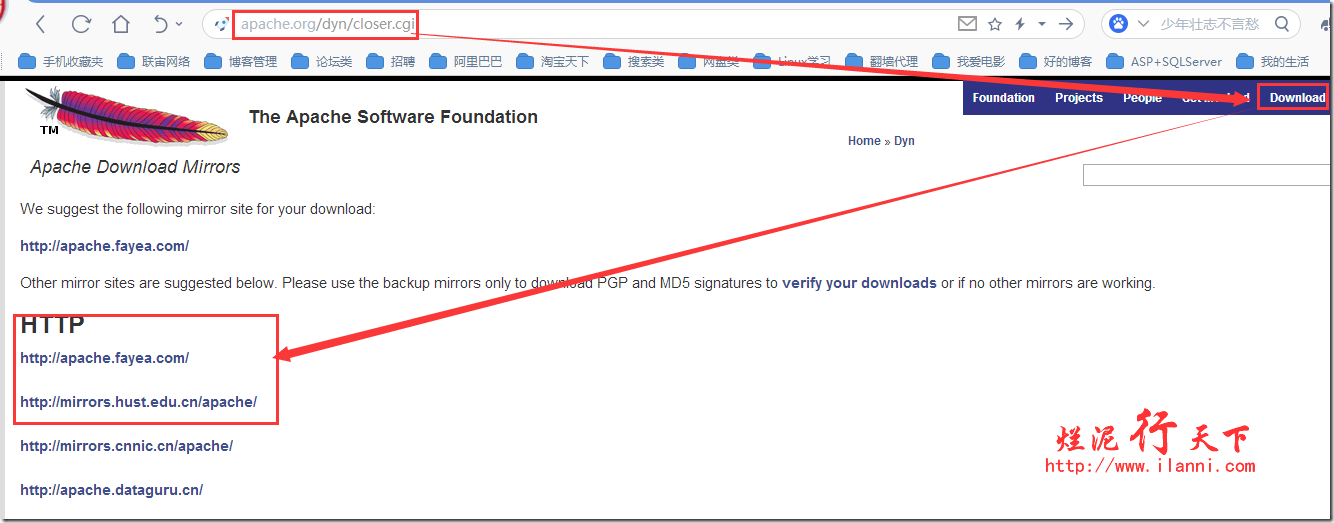Bookmark page with the star icon
This screenshot has width=1334, height=523.
click(994, 24)
